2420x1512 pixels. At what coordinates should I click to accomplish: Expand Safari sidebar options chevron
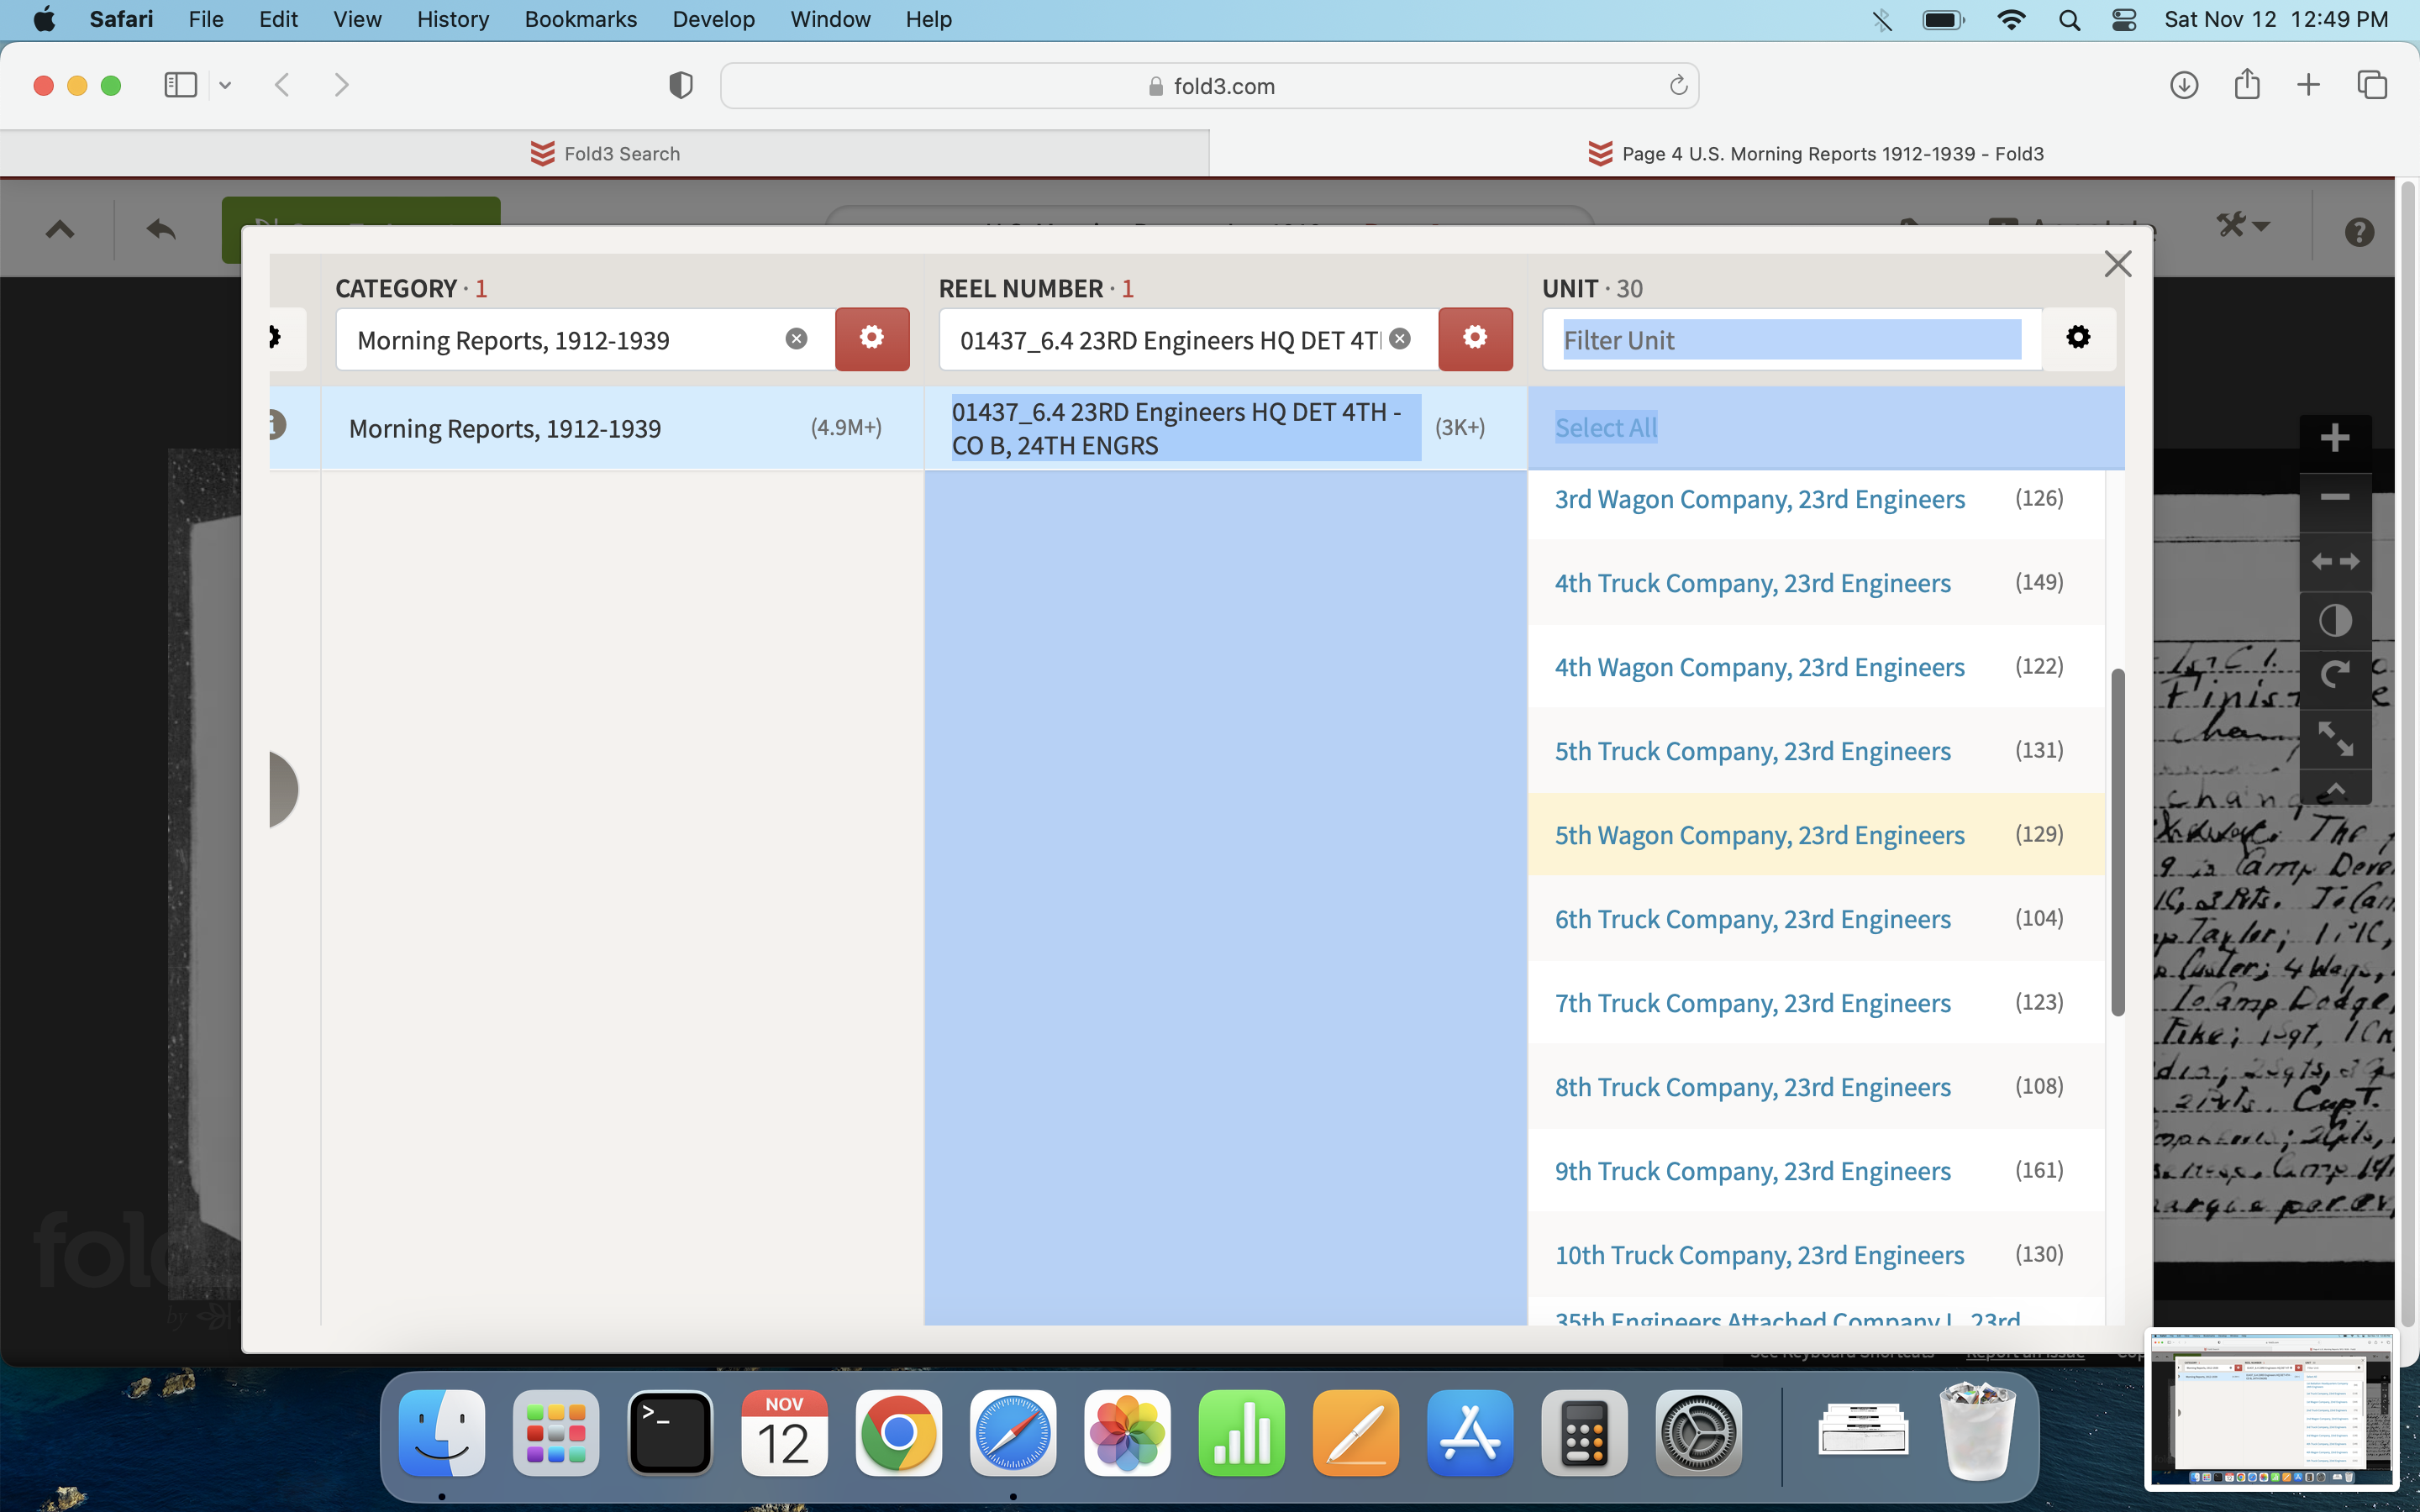(225, 86)
